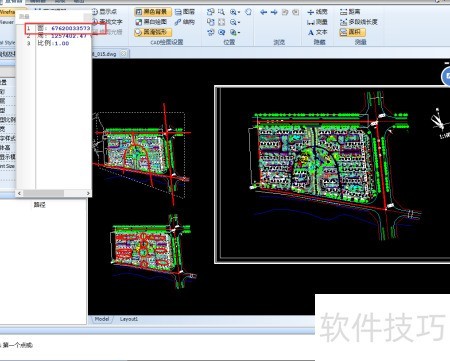Expand the zoom-in magnifier dropdown arrow

click(239, 13)
